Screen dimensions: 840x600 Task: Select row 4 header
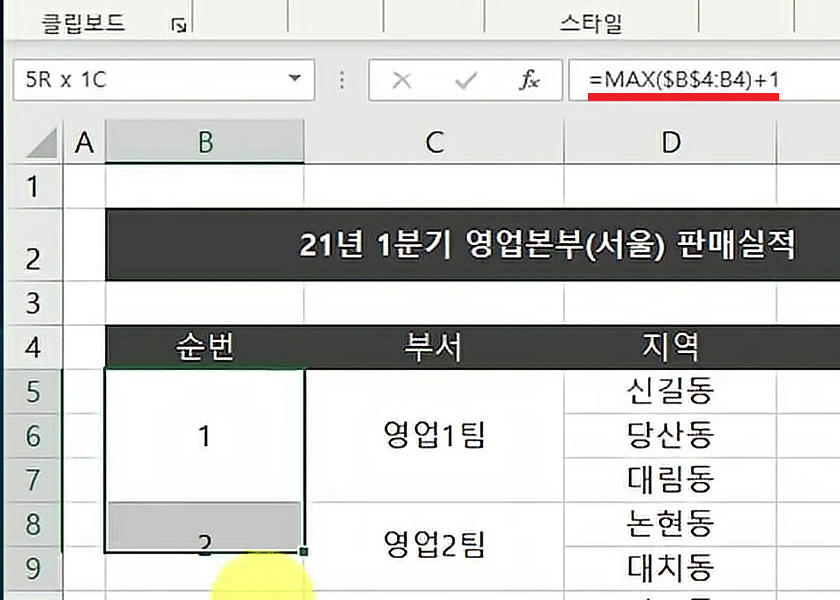(x=33, y=347)
